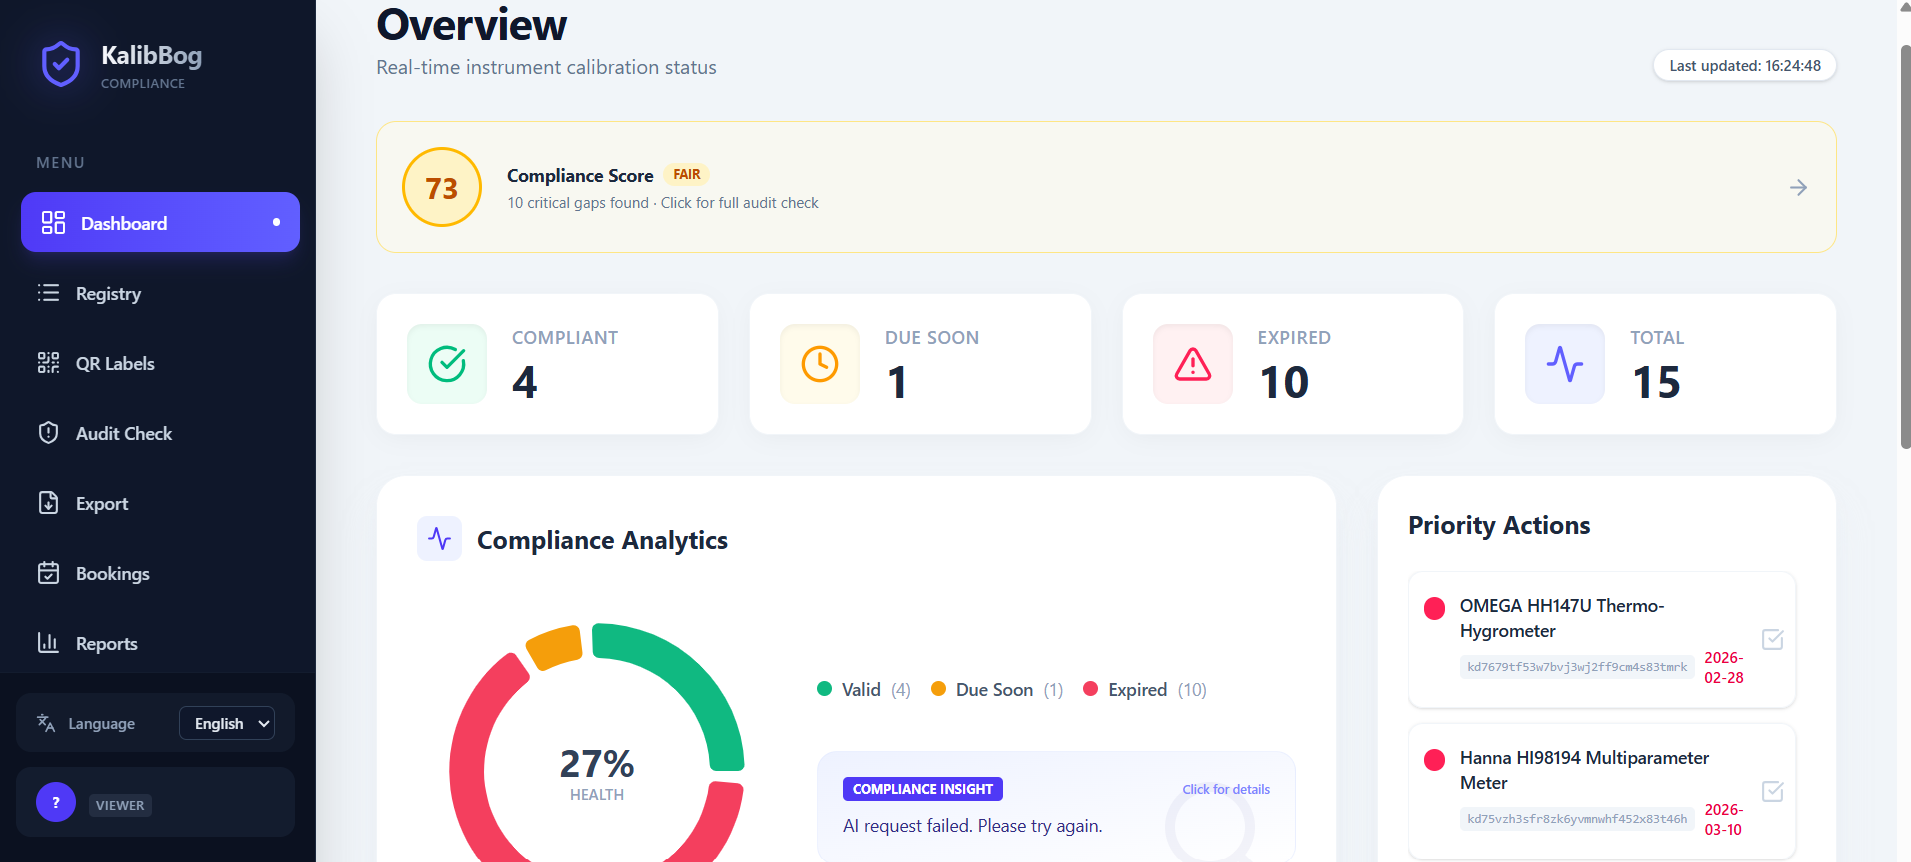Click the date 2026-03-10

[x=1724, y=819]
